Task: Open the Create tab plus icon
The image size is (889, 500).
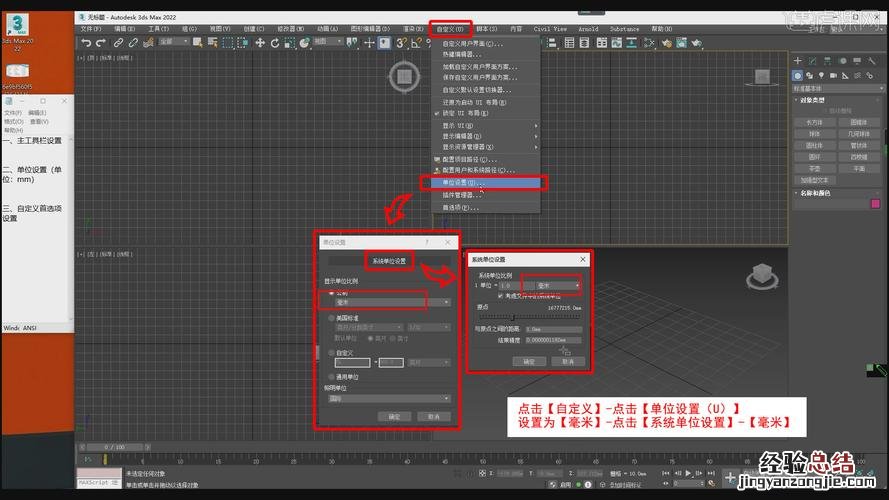Action: 799,61
